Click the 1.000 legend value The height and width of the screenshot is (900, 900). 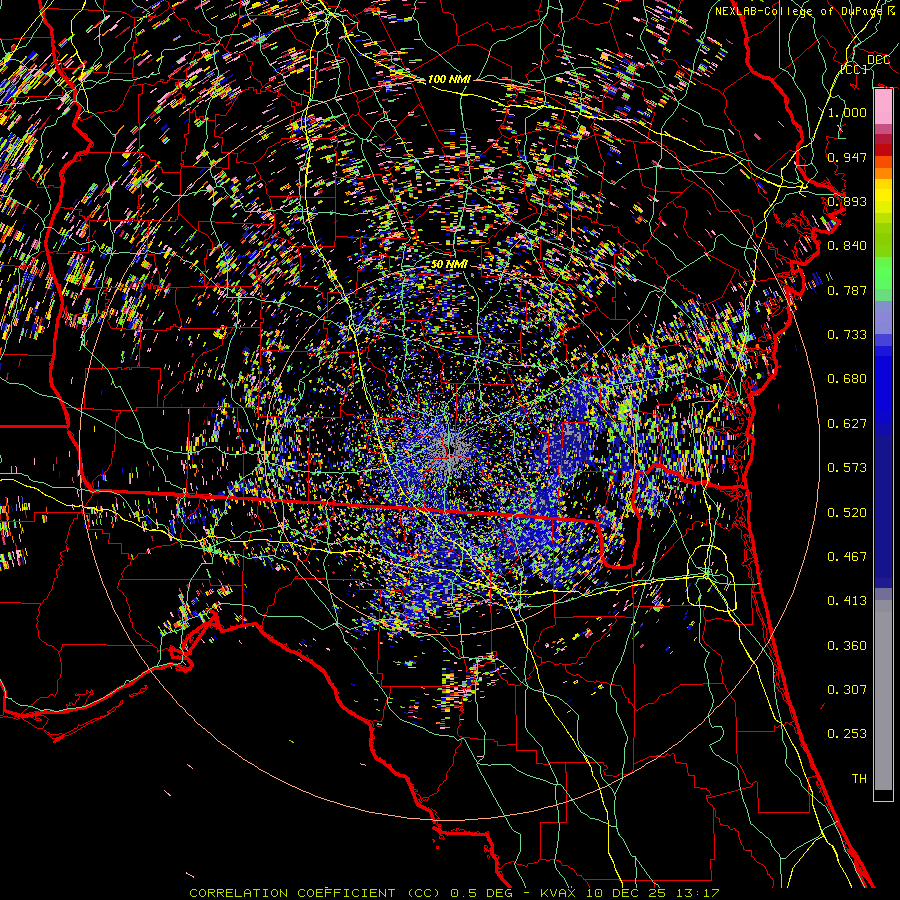tap(847, 112)
